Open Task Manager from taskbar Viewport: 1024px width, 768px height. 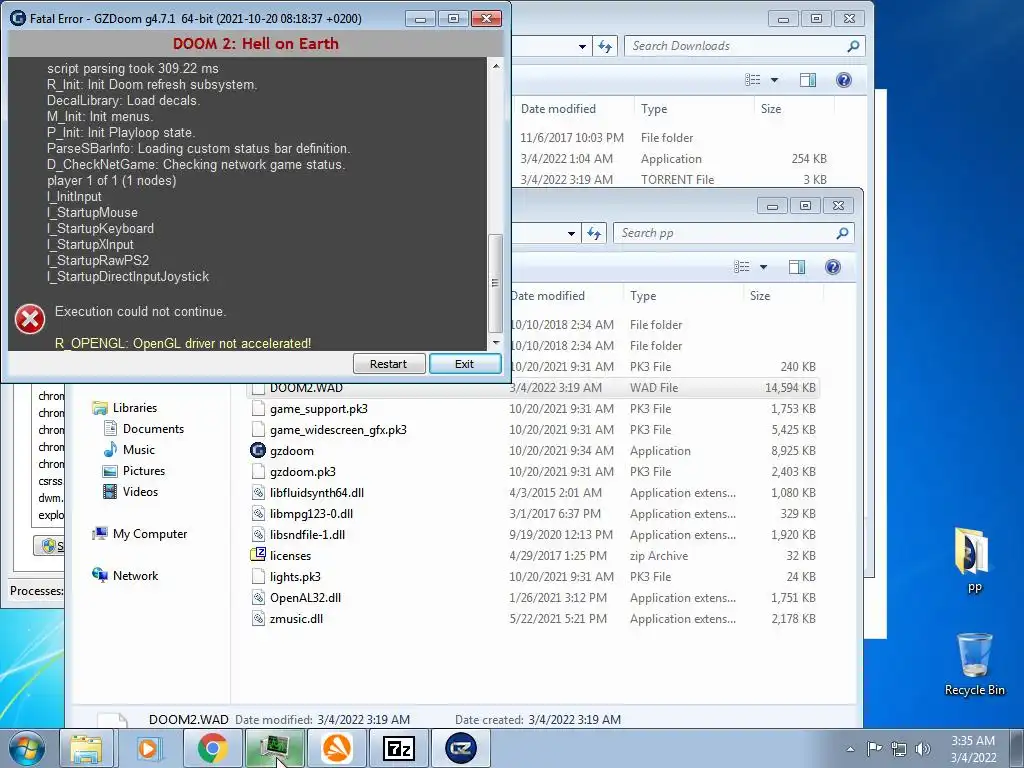click(x=274, y=748)
